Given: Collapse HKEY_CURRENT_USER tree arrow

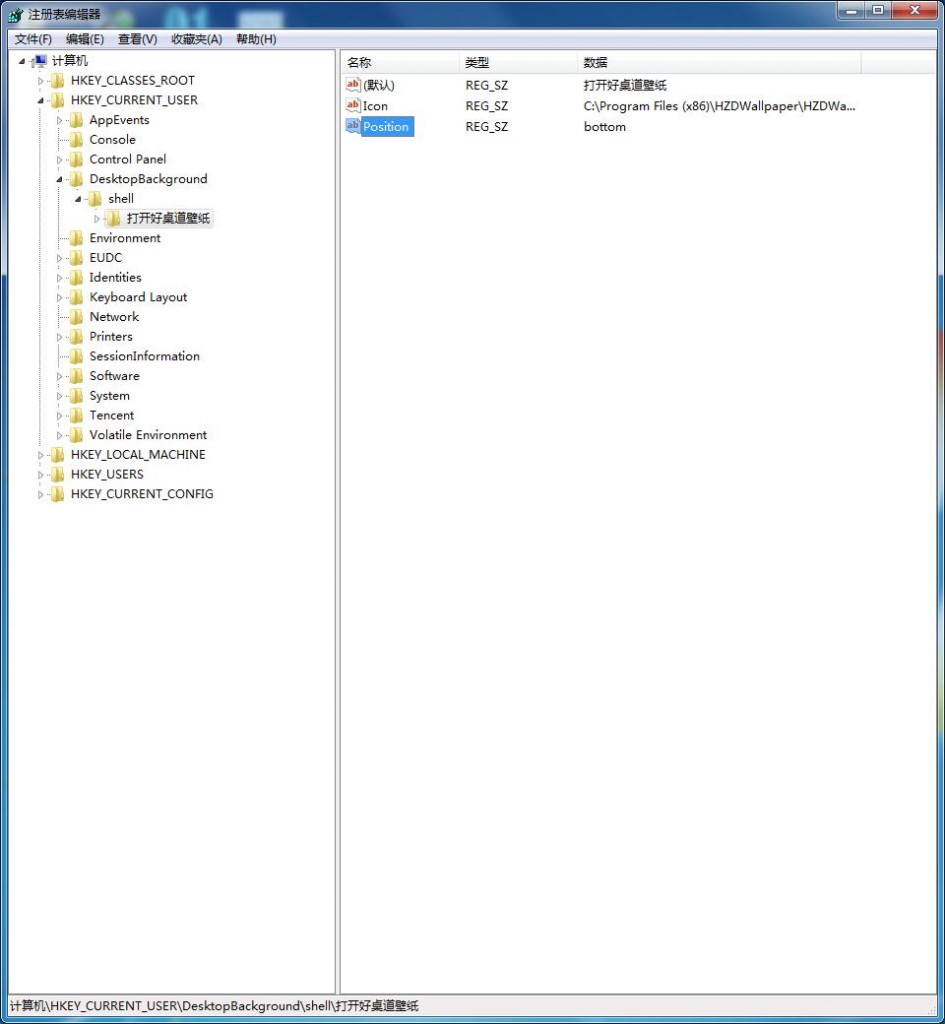Looking at the screenshot, I should [40, 101].
